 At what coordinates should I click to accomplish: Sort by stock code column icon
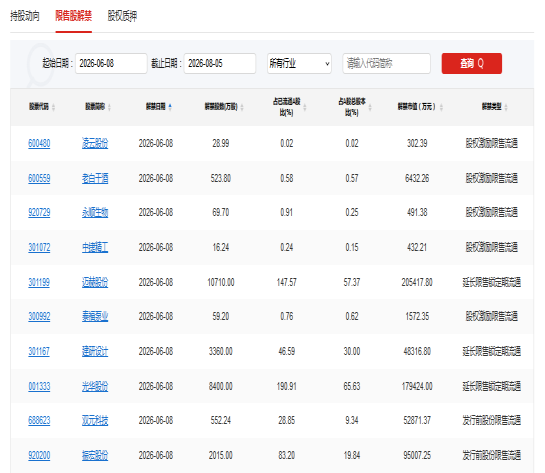54,107
